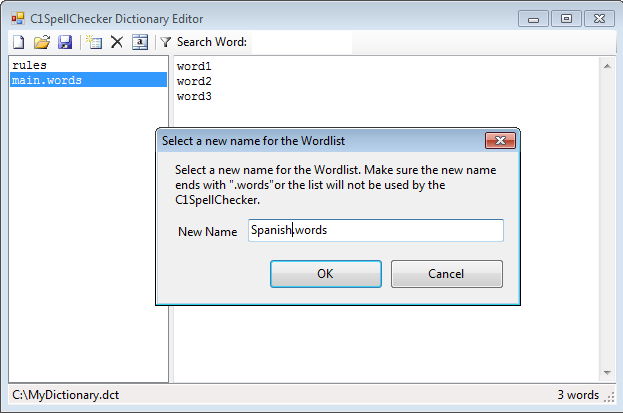
Task: Click scrollbar up arrow in word pane
Action: click(607, 66)
